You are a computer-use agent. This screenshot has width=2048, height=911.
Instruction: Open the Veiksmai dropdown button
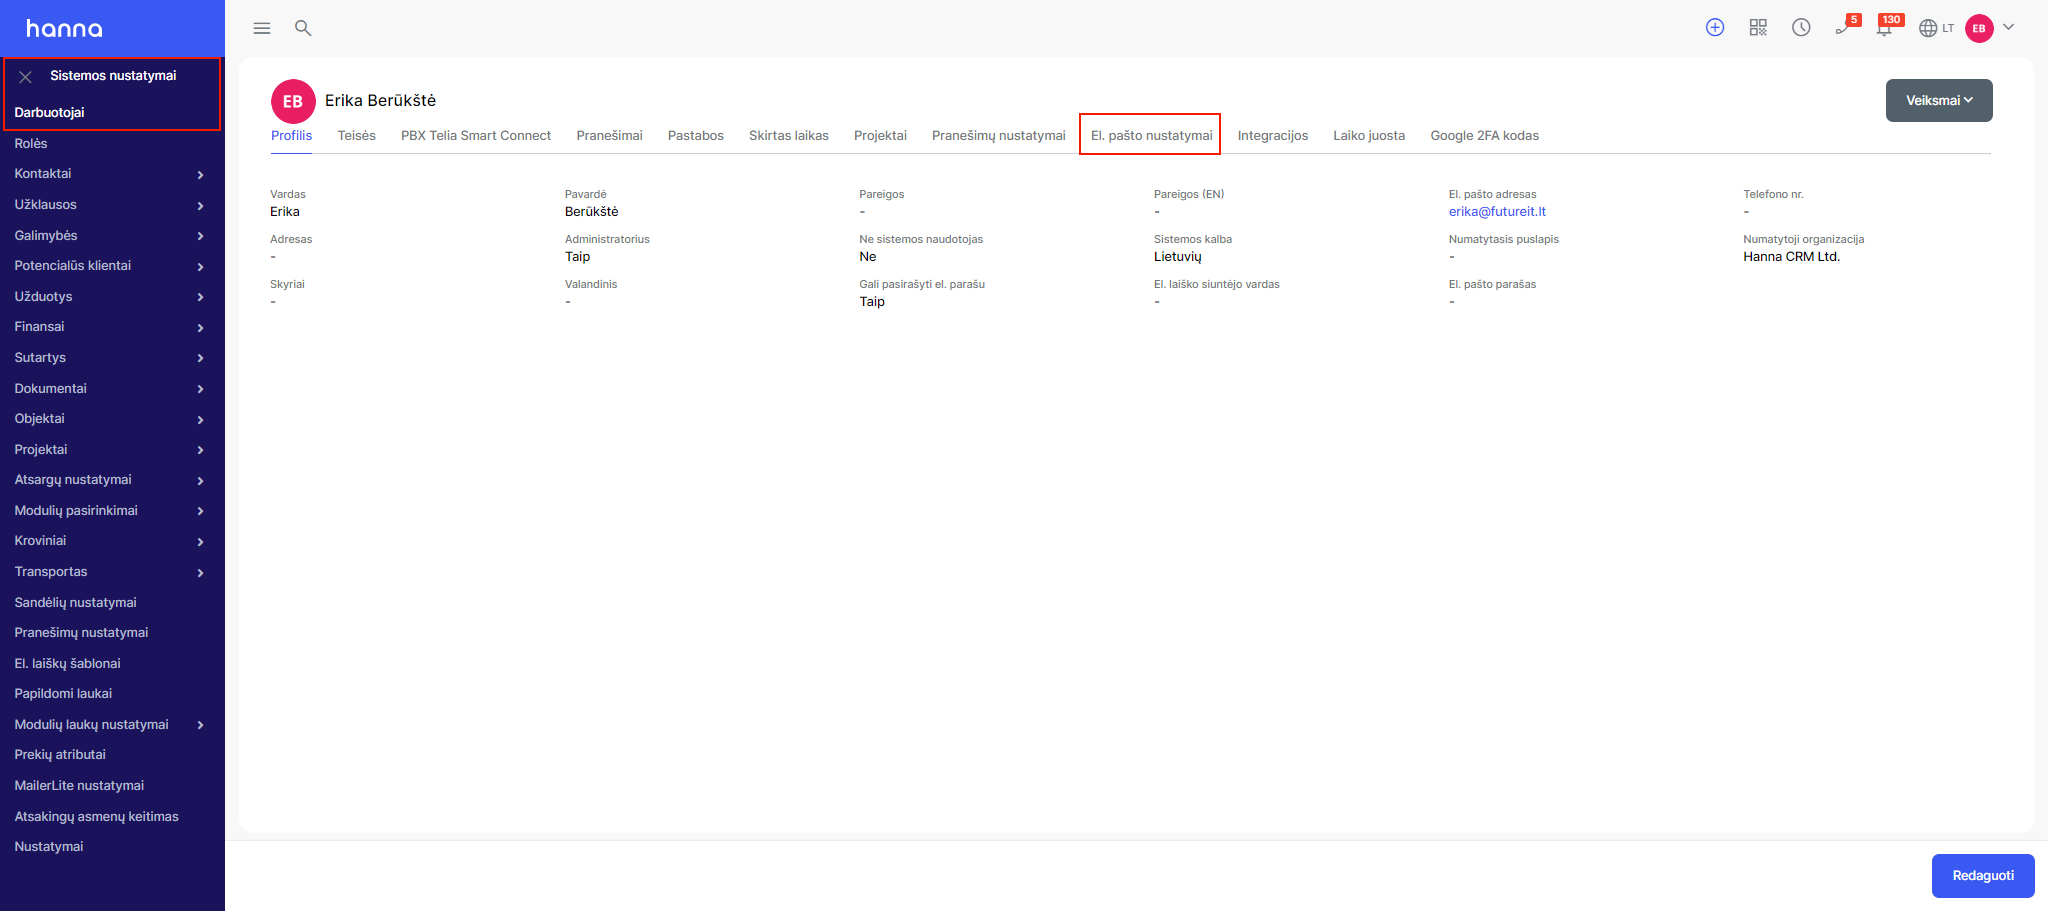1939,100
